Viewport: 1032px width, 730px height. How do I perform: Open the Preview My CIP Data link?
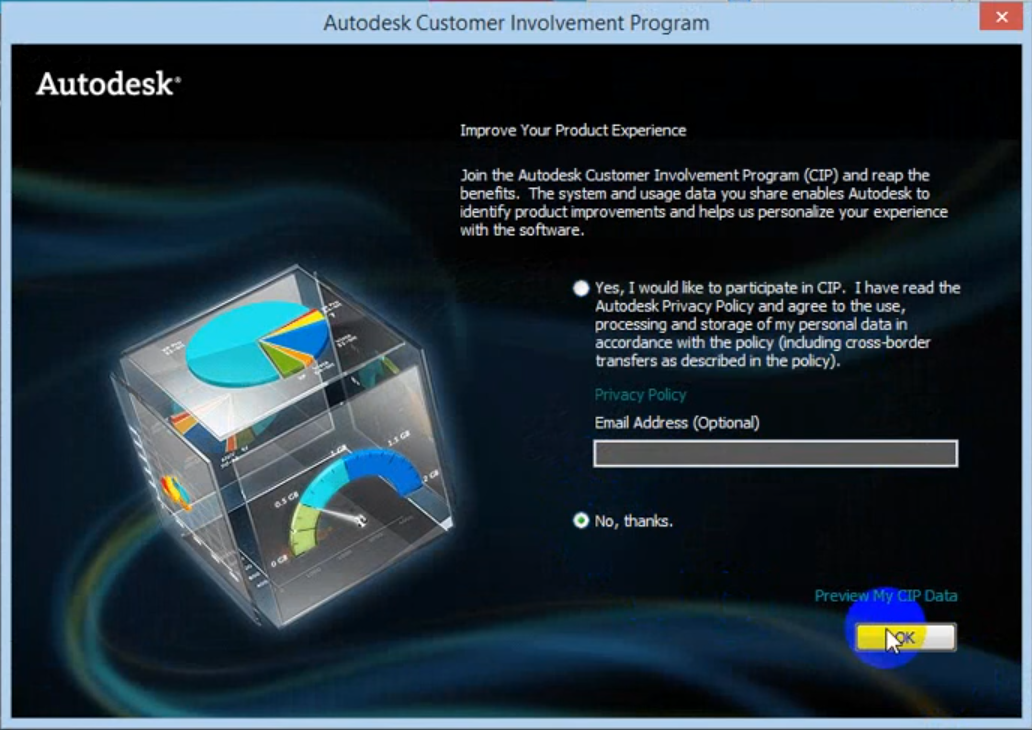click(885, 596)
